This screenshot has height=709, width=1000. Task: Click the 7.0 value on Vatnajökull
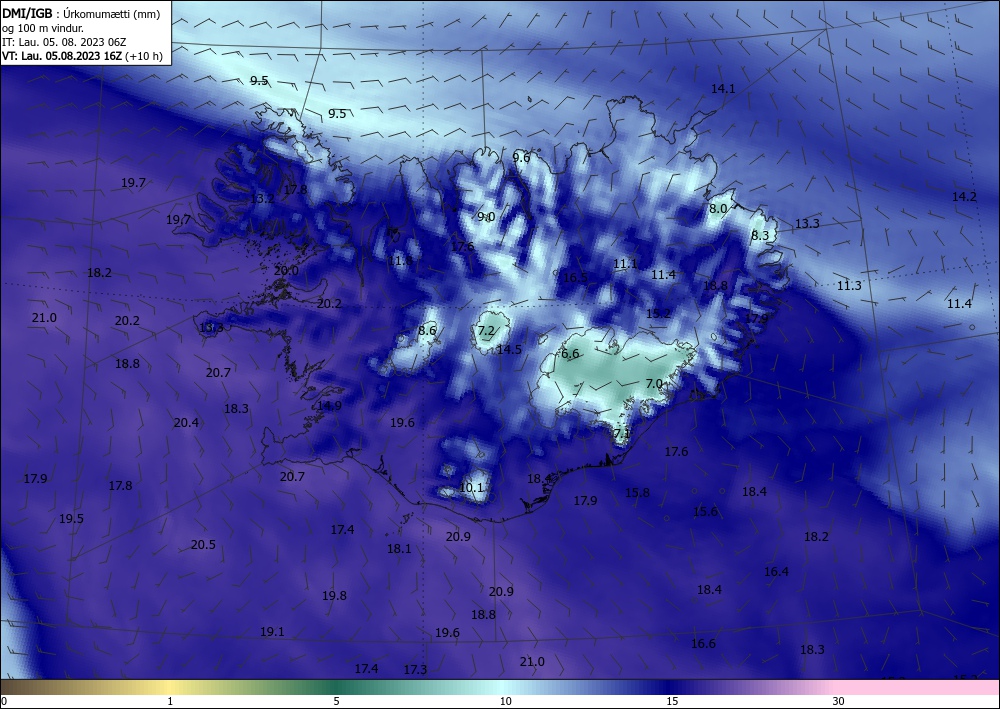(654, 384)
